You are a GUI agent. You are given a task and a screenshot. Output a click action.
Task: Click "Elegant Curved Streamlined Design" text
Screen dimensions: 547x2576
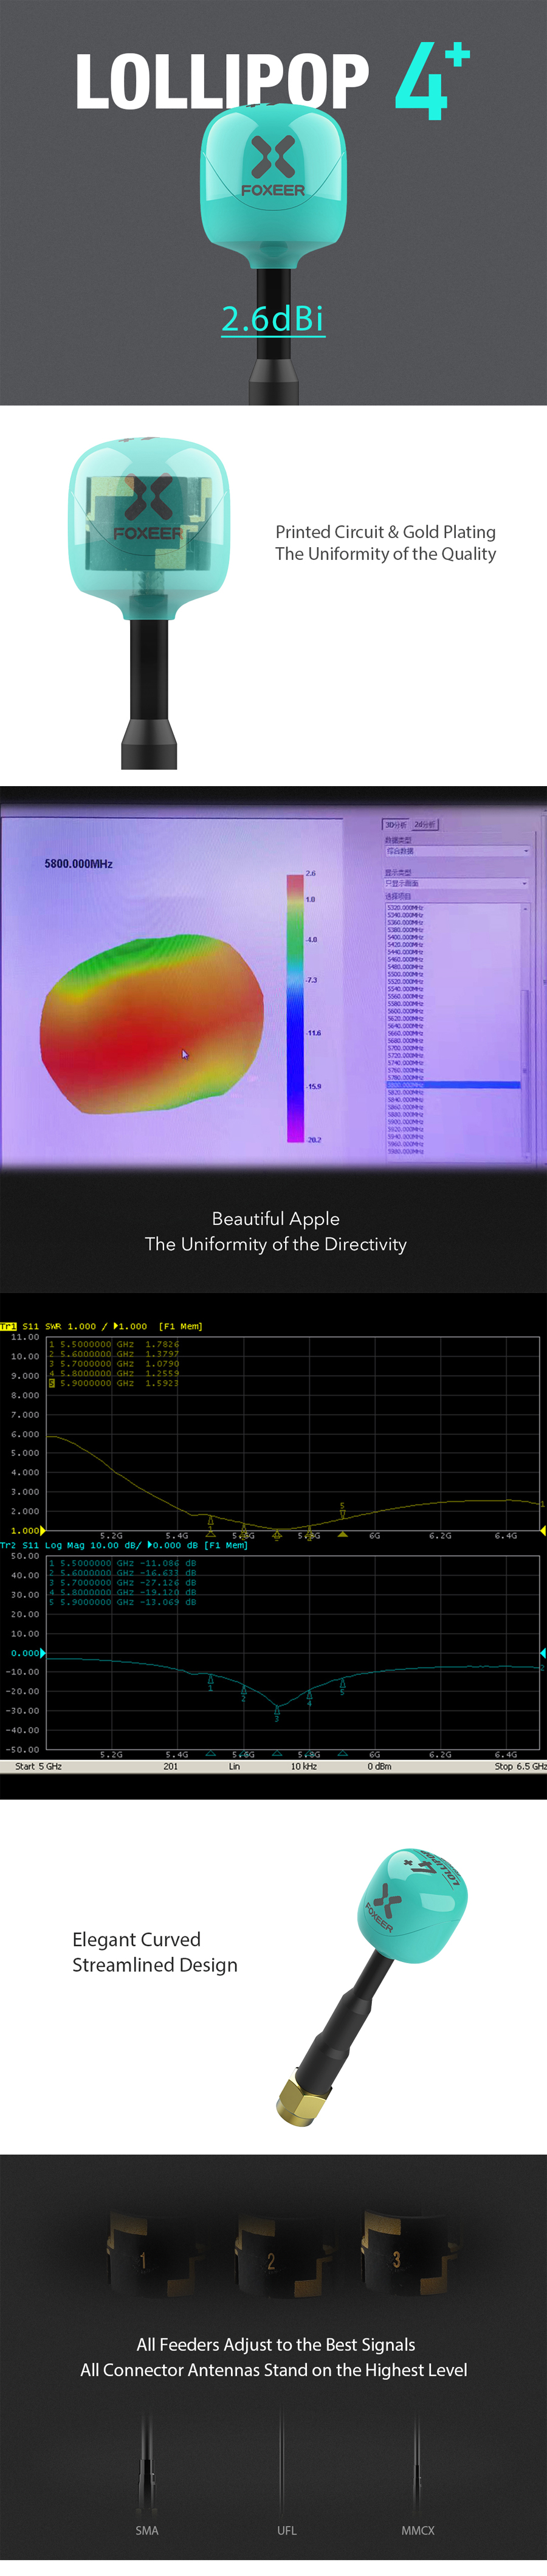click(155, 1952)
